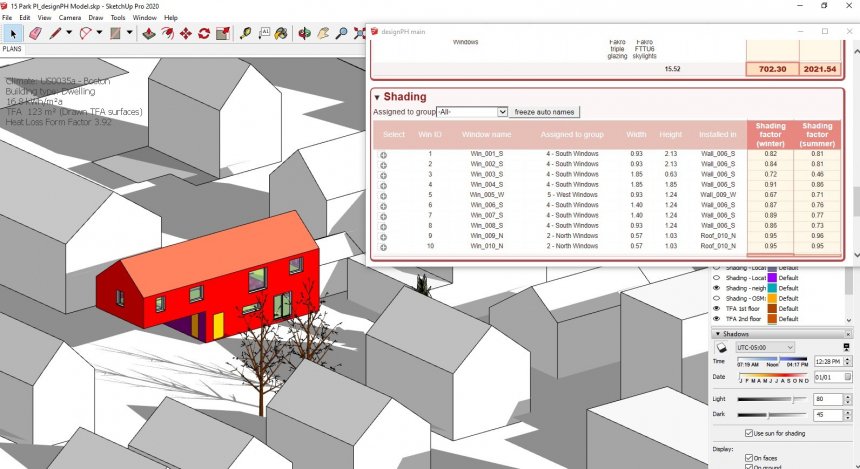860x469 pixels.
Task: Adjust the Dark intensity slider
Action: [772, 415]
